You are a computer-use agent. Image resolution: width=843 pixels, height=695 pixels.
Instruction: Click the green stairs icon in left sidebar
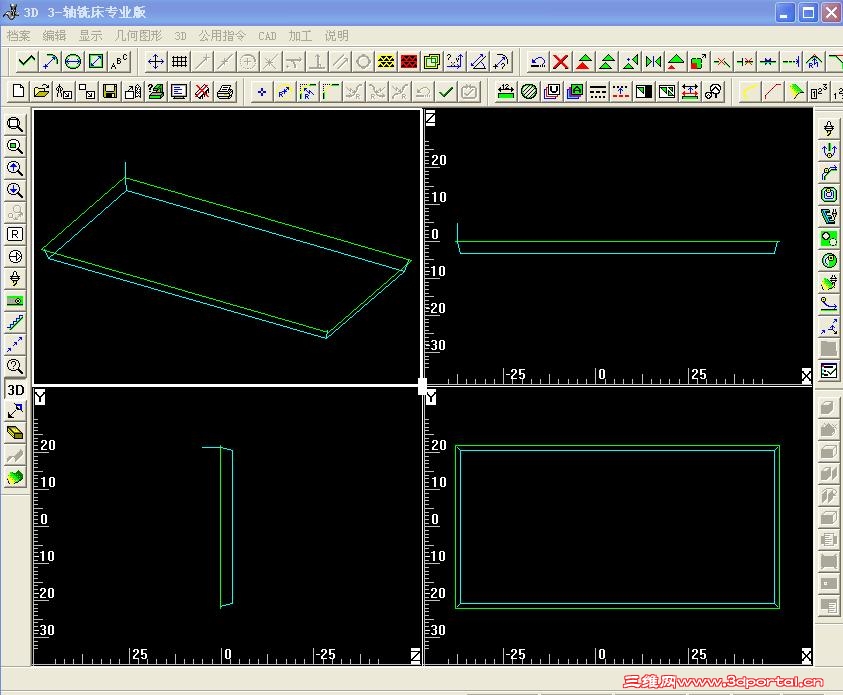(x=15, y=322)
